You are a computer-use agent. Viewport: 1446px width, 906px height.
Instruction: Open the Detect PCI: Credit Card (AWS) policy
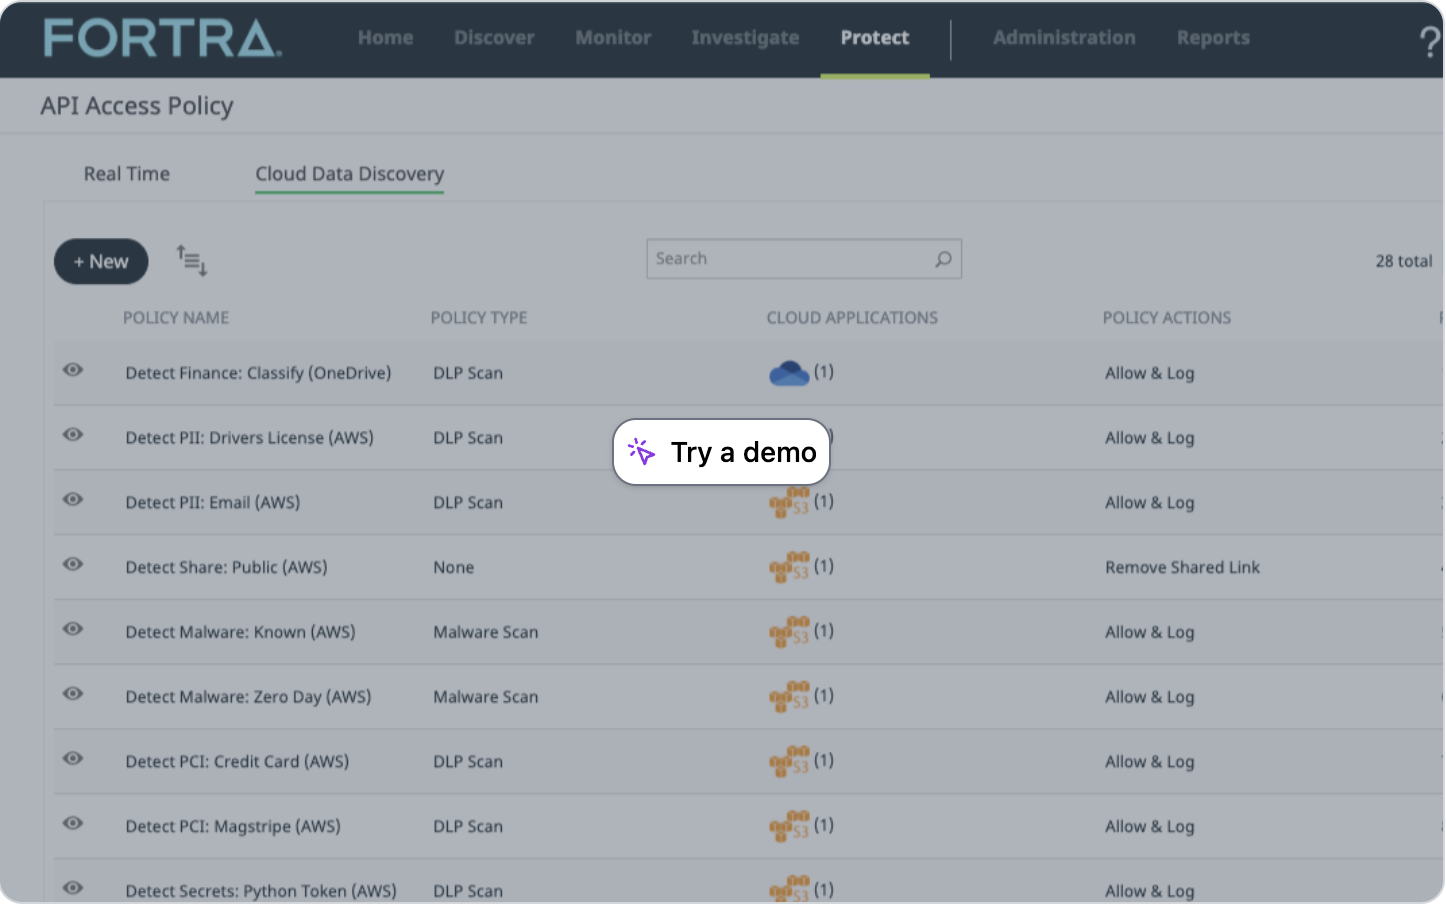click(237, 761)
